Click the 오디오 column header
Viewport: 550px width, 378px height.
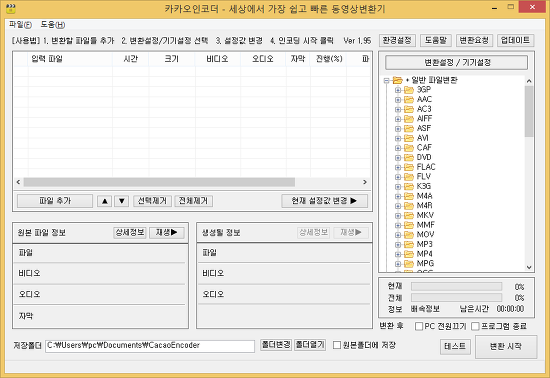click(263, 59)
